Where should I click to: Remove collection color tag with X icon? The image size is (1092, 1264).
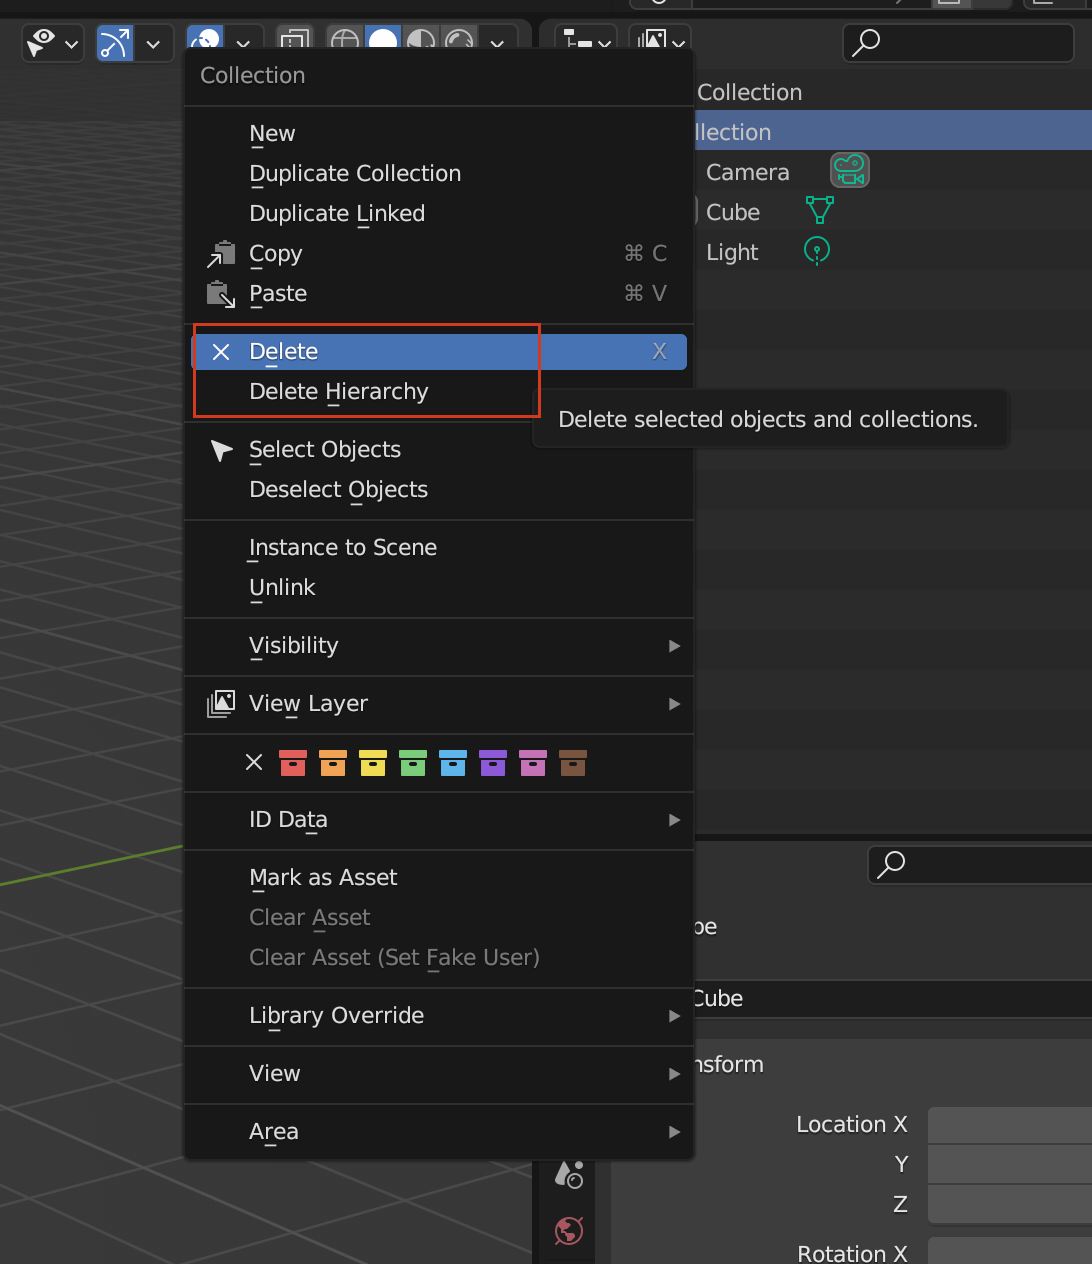[254, 763]
